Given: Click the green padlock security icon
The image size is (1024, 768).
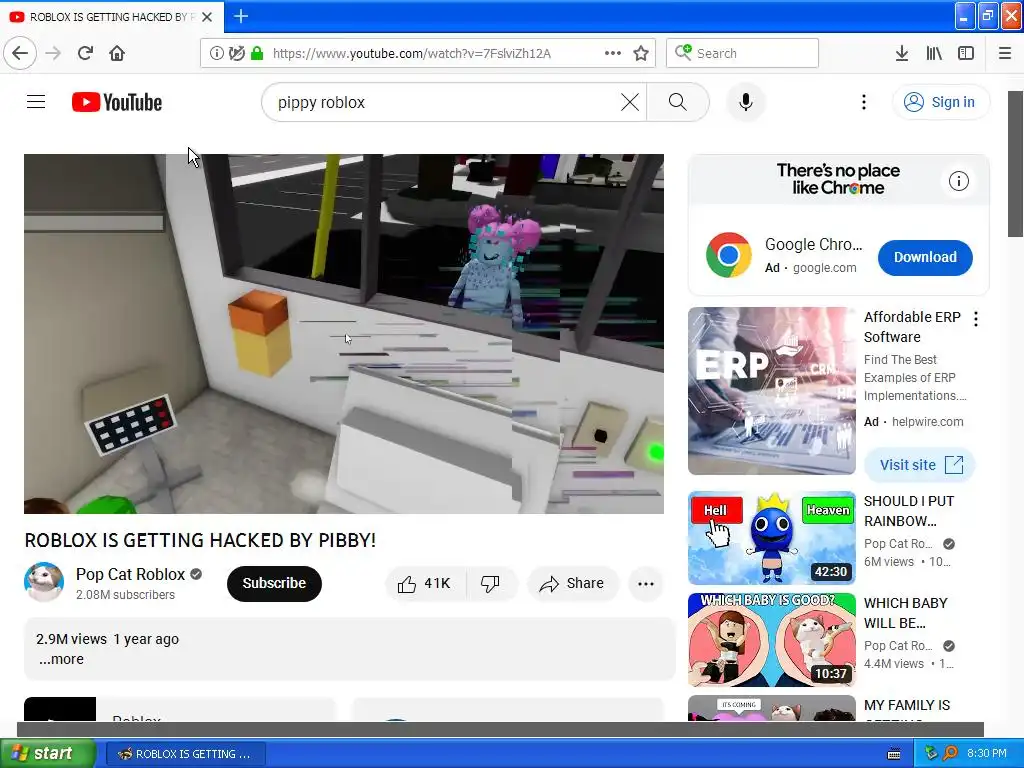Looking at the screenshot, I should pyautogui.click(x=257, y=53).
